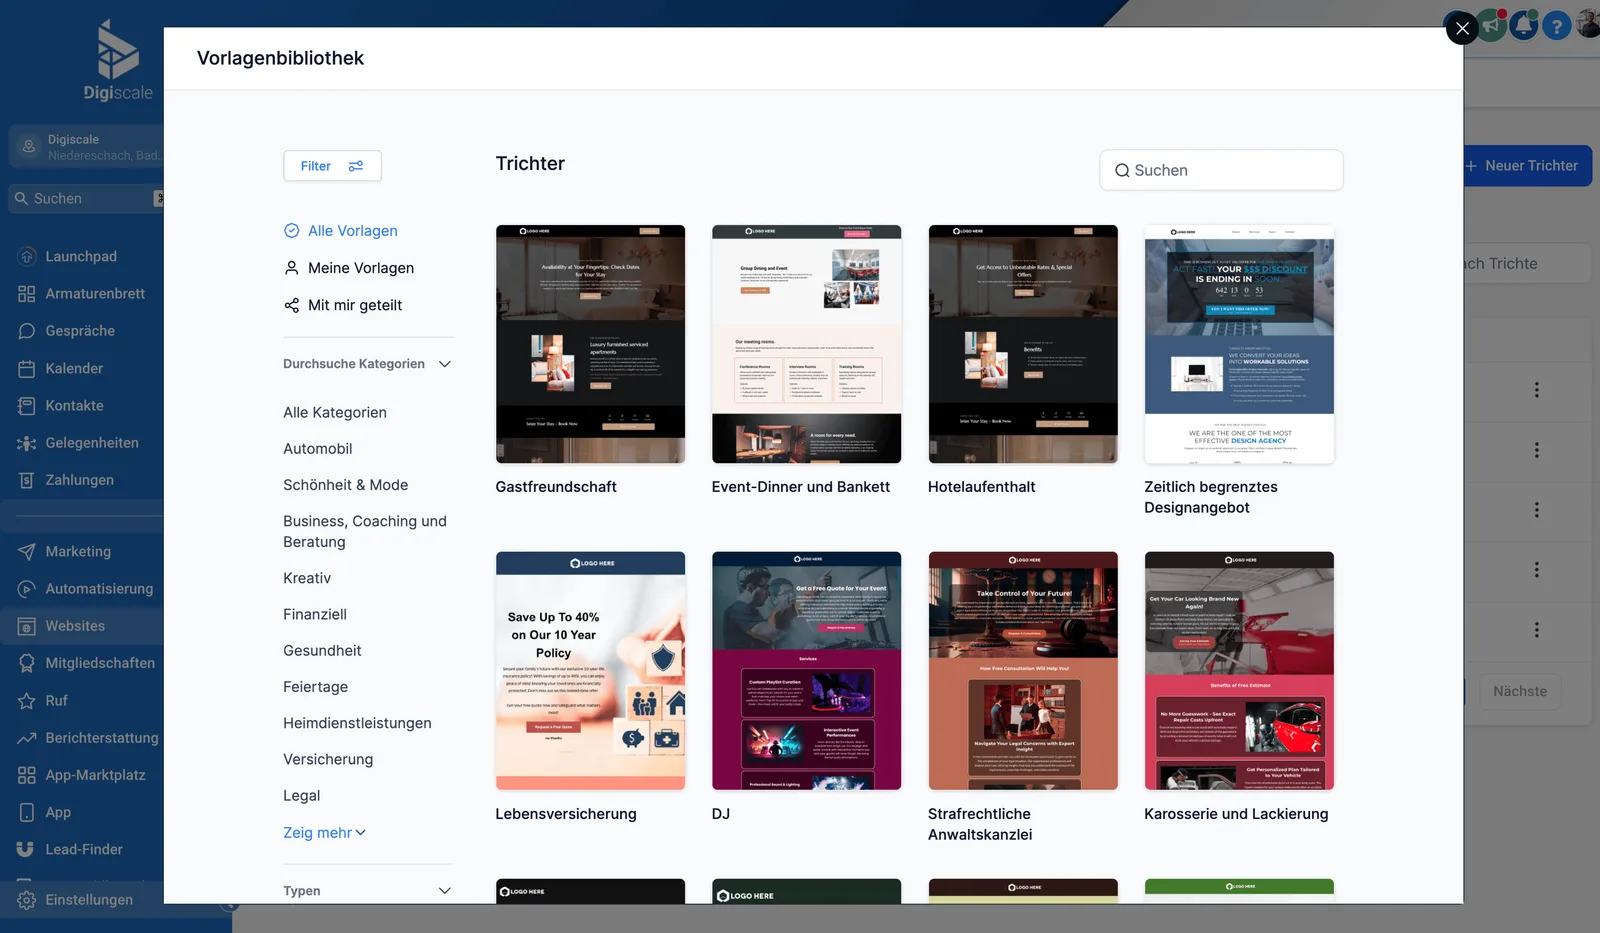
Task: Open the Gastfreundschaft template thumbnail
Action: [590, 344]
